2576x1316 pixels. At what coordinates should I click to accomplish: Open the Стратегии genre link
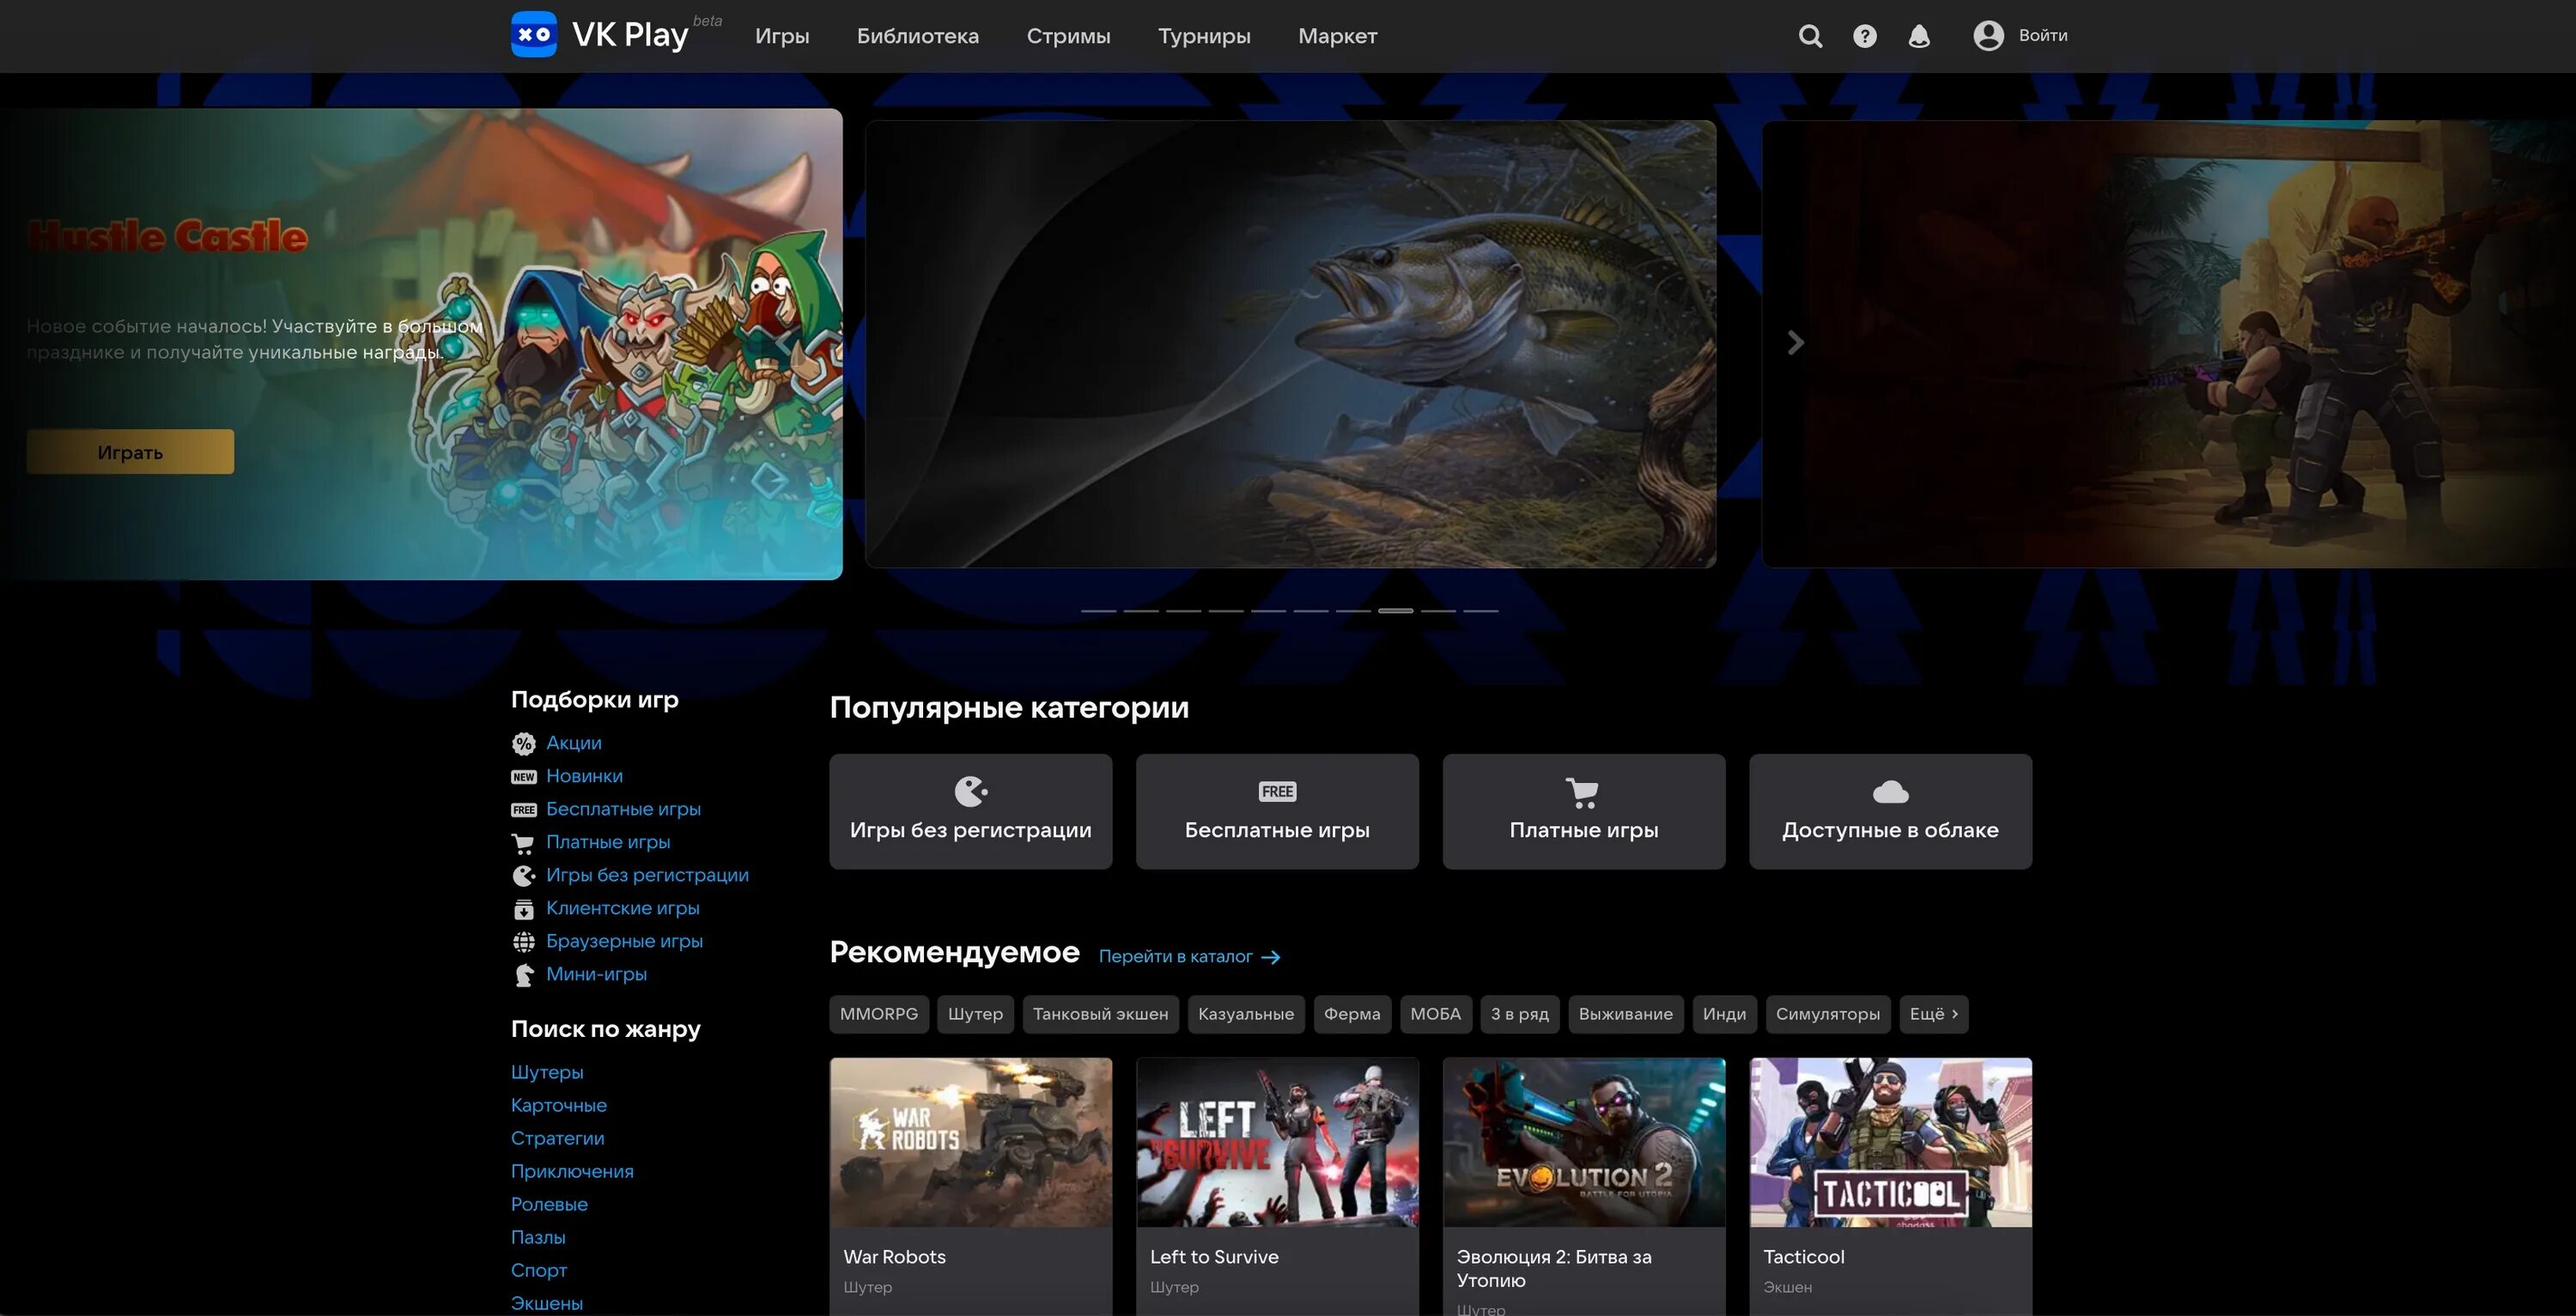point(557,1138)
